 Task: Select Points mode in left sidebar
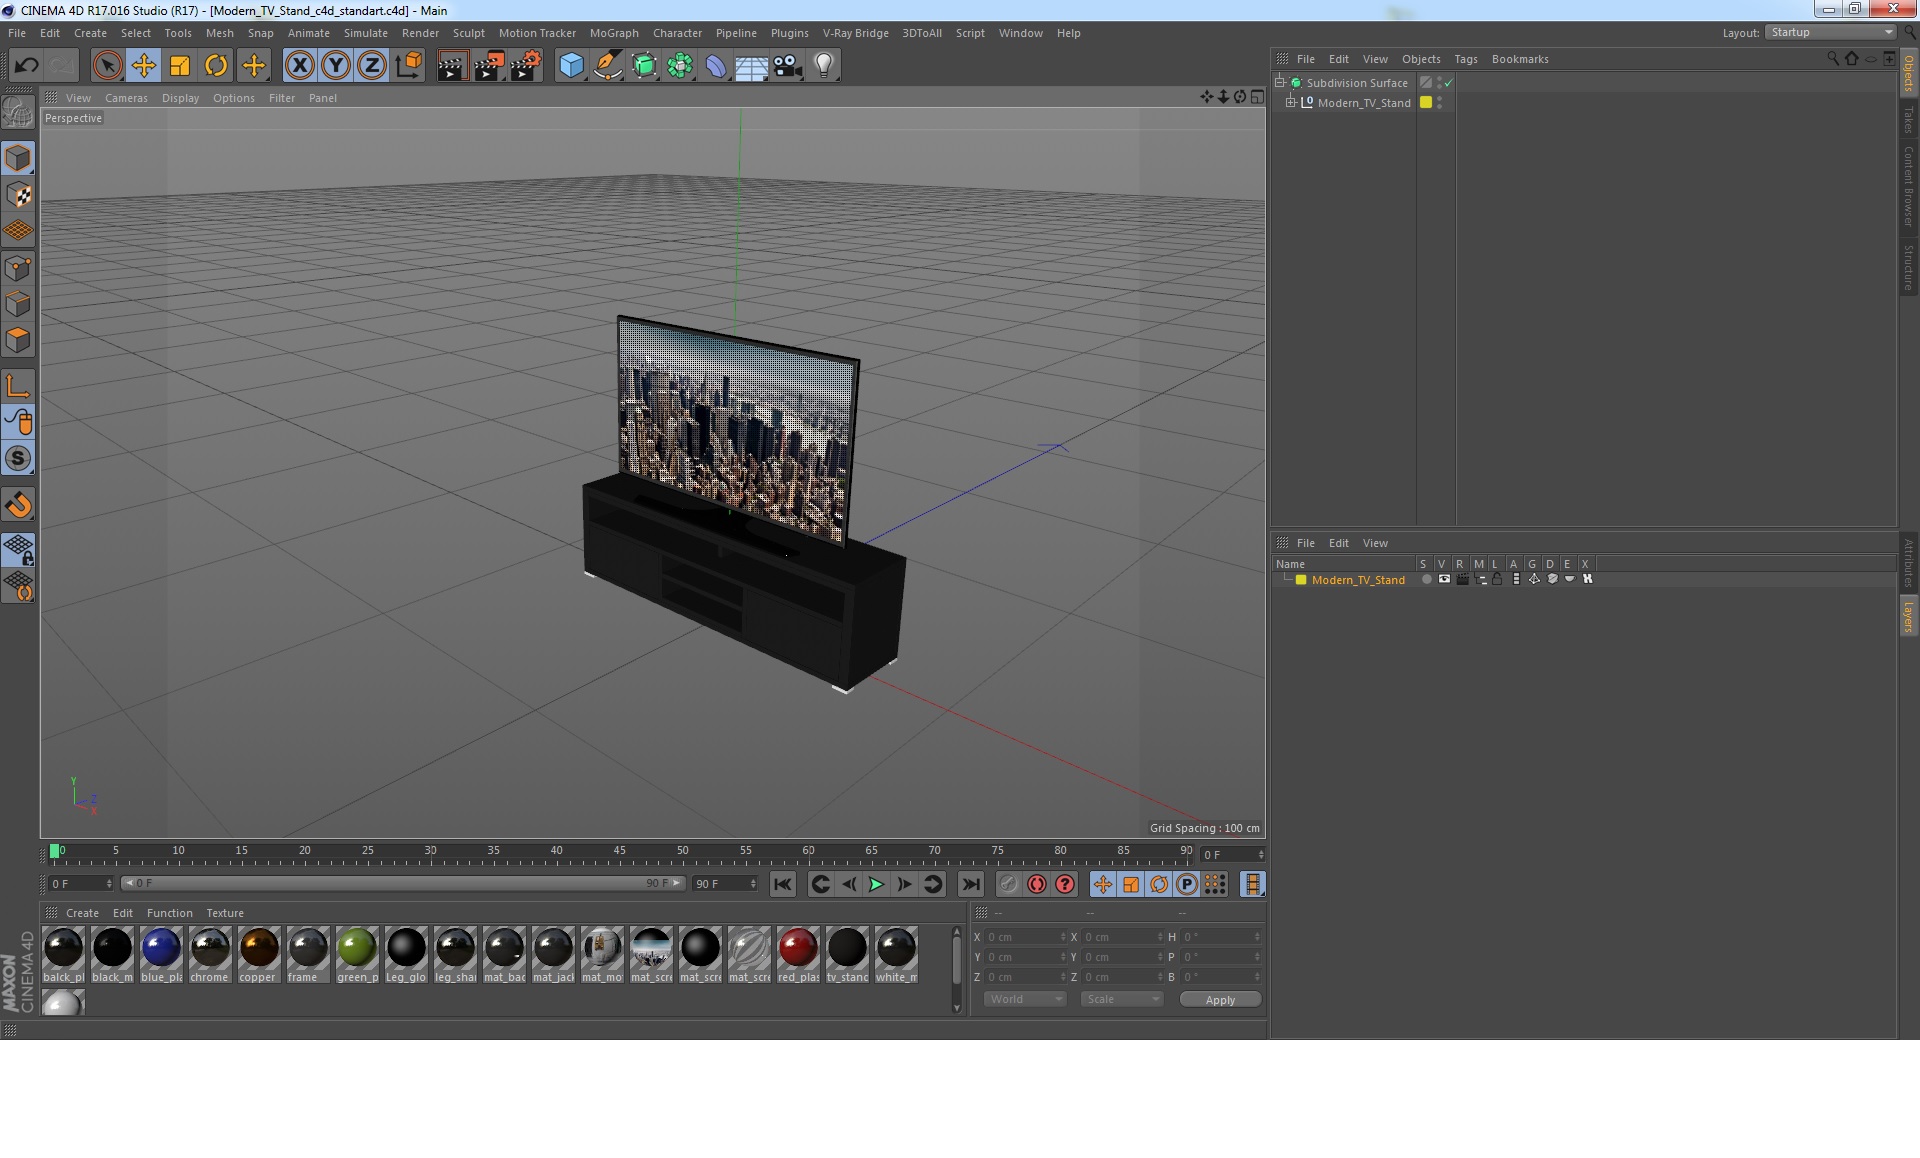click(18, 267)
